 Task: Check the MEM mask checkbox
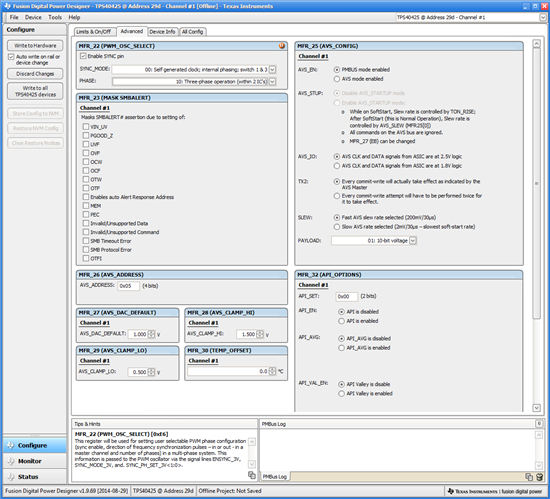(x=86, y=205)
